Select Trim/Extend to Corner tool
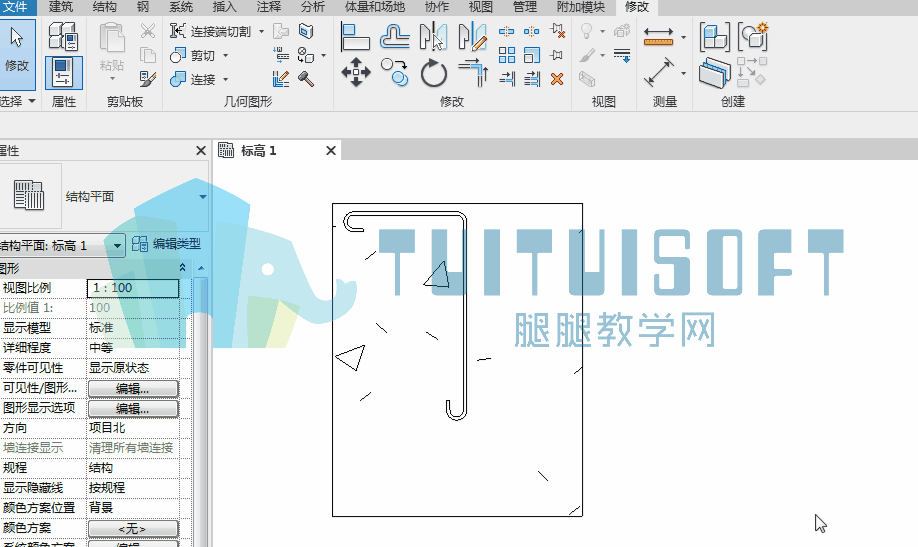918x547 pixels. [x=473, y=73]
